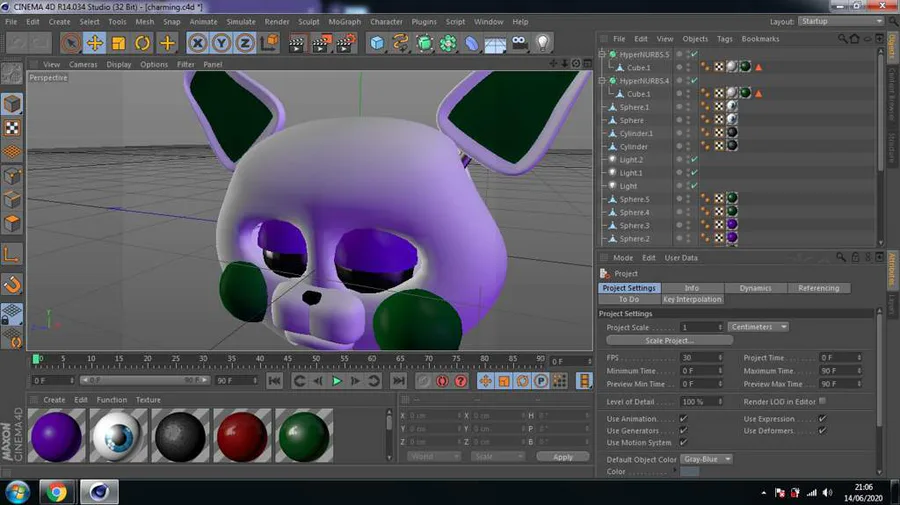Open the deformer objects icon
Screen dimensions: 900x505
pyautogui.click(x=472, y=43)
